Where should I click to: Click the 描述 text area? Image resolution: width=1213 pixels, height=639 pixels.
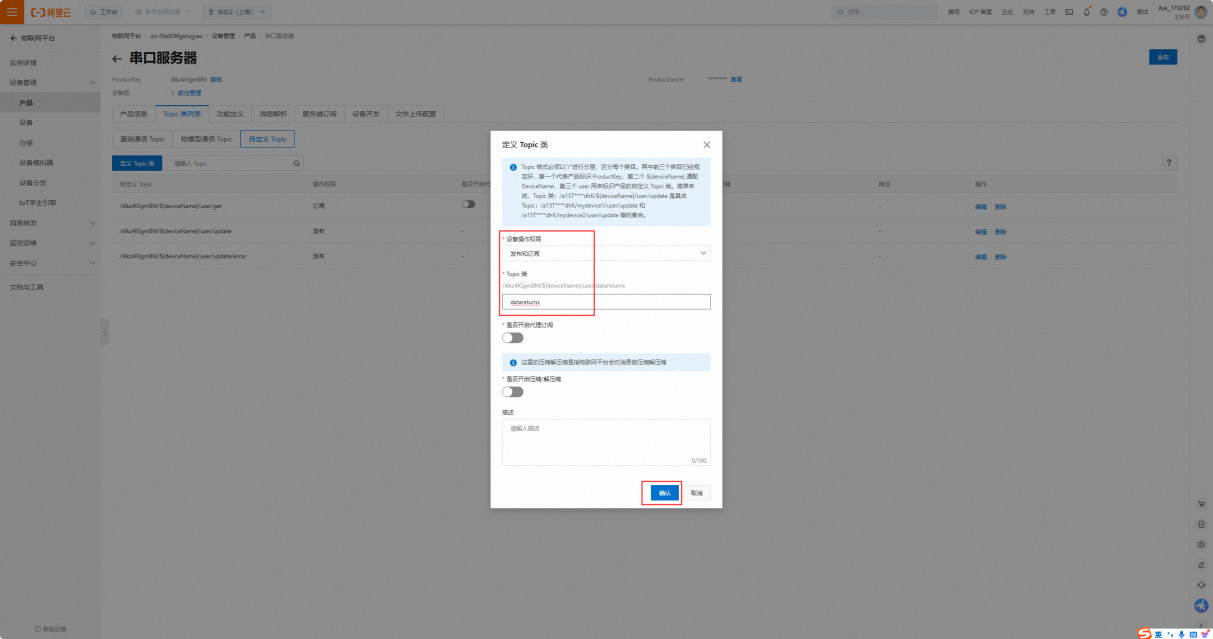(606, 441)
